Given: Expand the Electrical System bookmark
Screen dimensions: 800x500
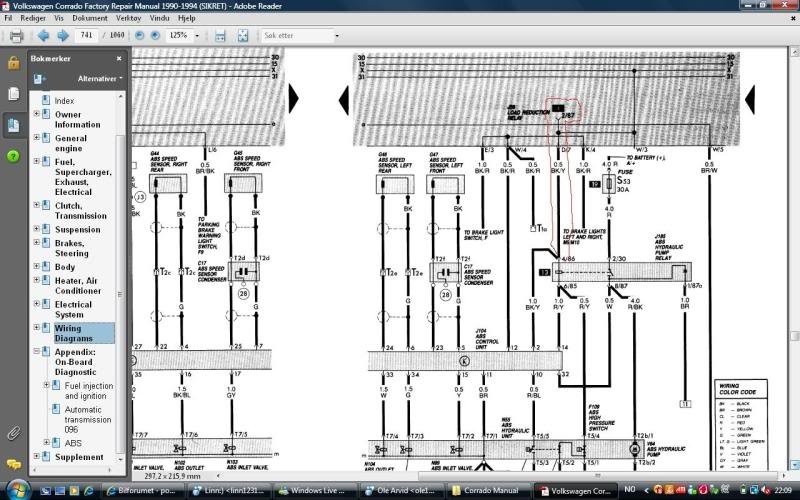Looking at the screenshot, I should point(37,305).
